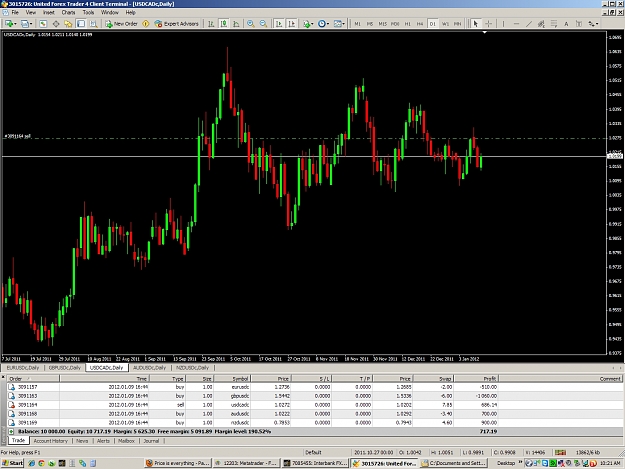This screenshot has width=625, height=469.
Task: Open the Periodicity clock dropdown
Action: click(x=323, y=24)
